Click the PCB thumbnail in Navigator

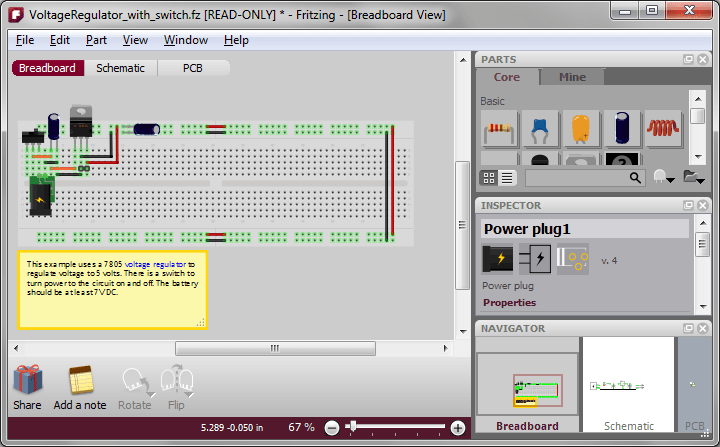coord(694,385)
